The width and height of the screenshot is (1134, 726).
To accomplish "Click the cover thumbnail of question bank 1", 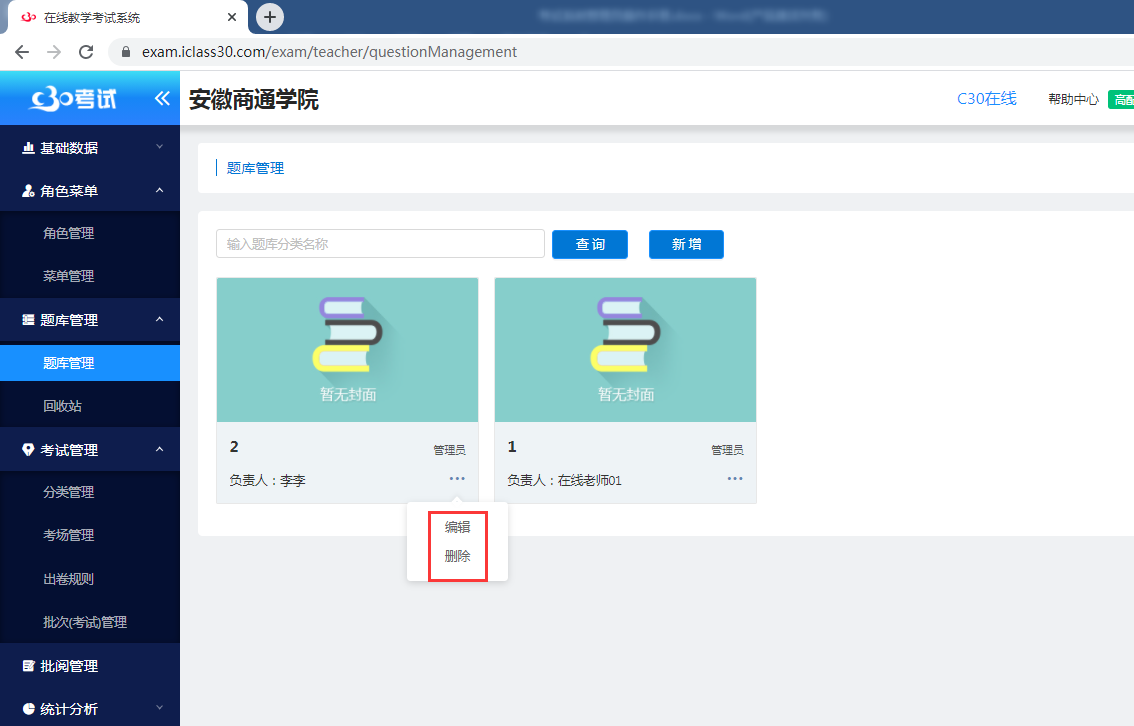I will [x=625, y=350].
